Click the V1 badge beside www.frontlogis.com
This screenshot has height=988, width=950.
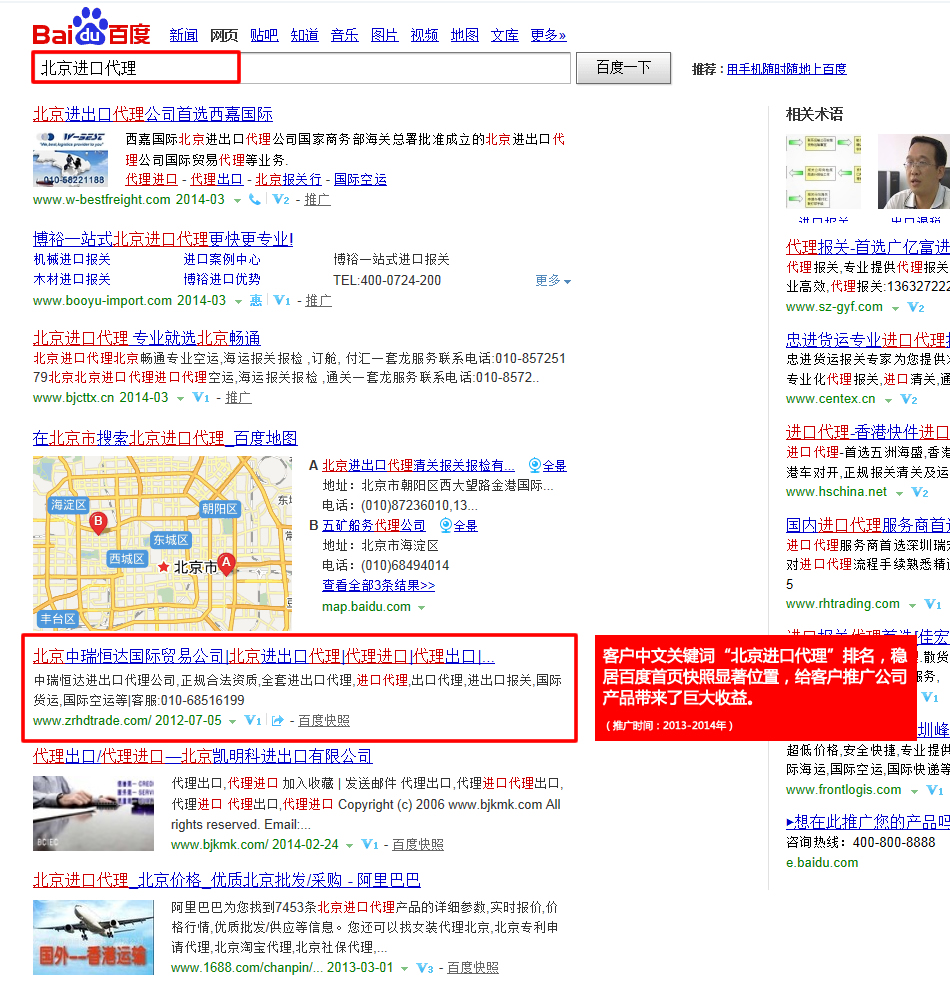935,790
